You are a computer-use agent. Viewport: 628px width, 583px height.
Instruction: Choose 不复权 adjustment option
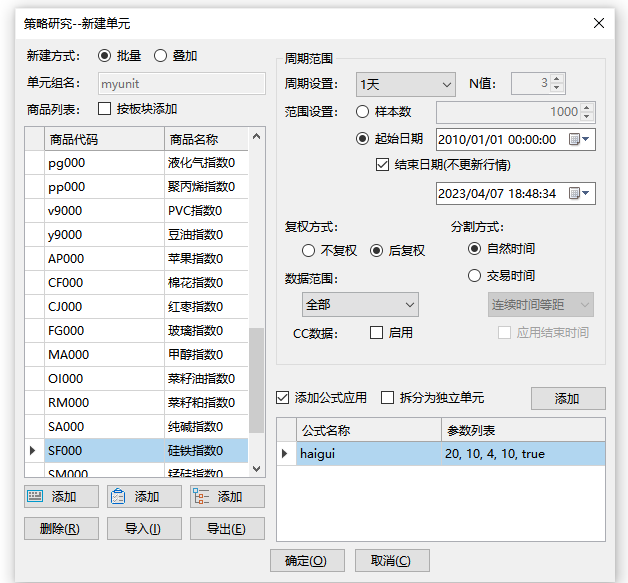309,251
